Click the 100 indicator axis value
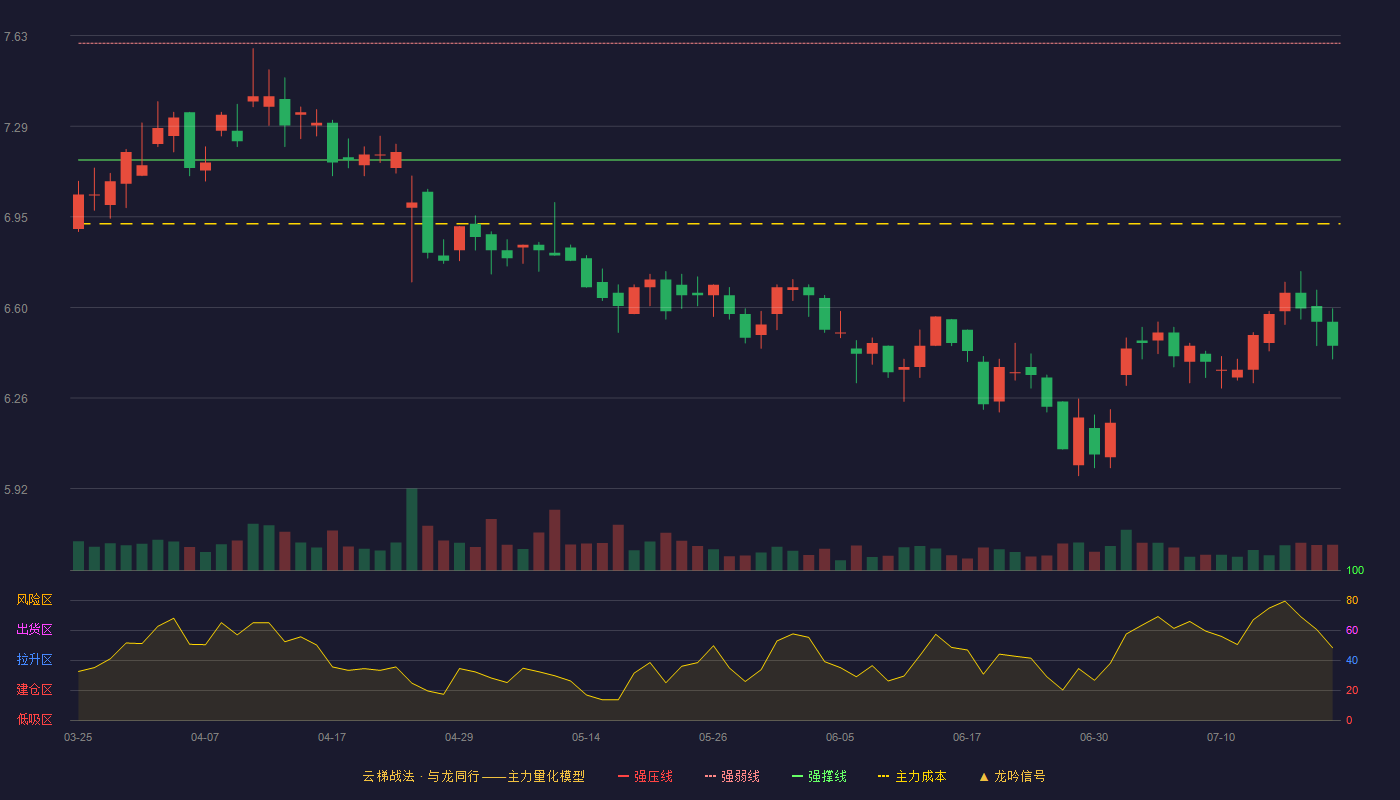Screen dimensions: 1400x800 click(x=1355, y=571)
